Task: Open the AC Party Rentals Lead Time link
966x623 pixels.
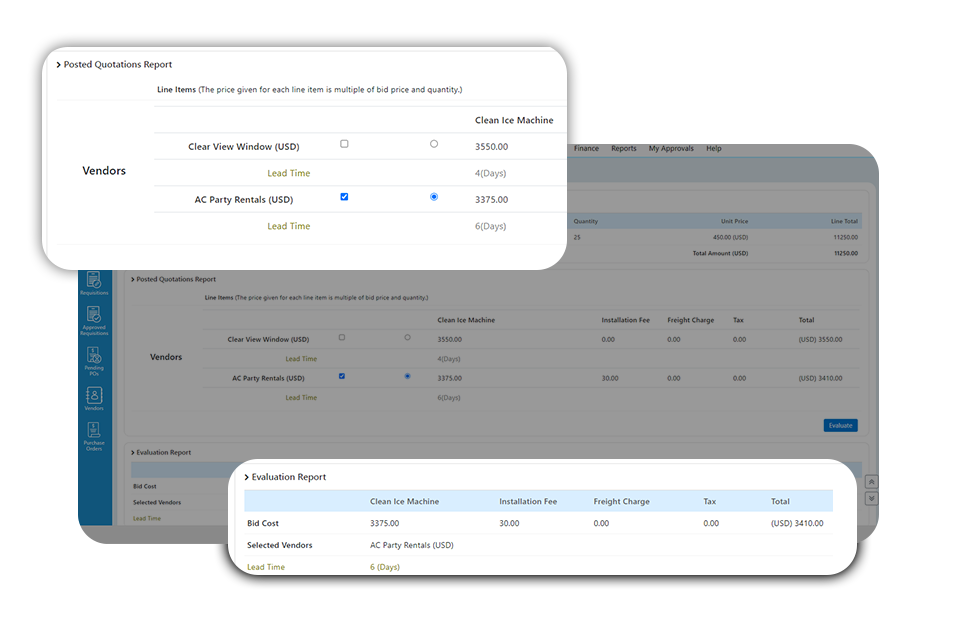Action: point(289,226)
